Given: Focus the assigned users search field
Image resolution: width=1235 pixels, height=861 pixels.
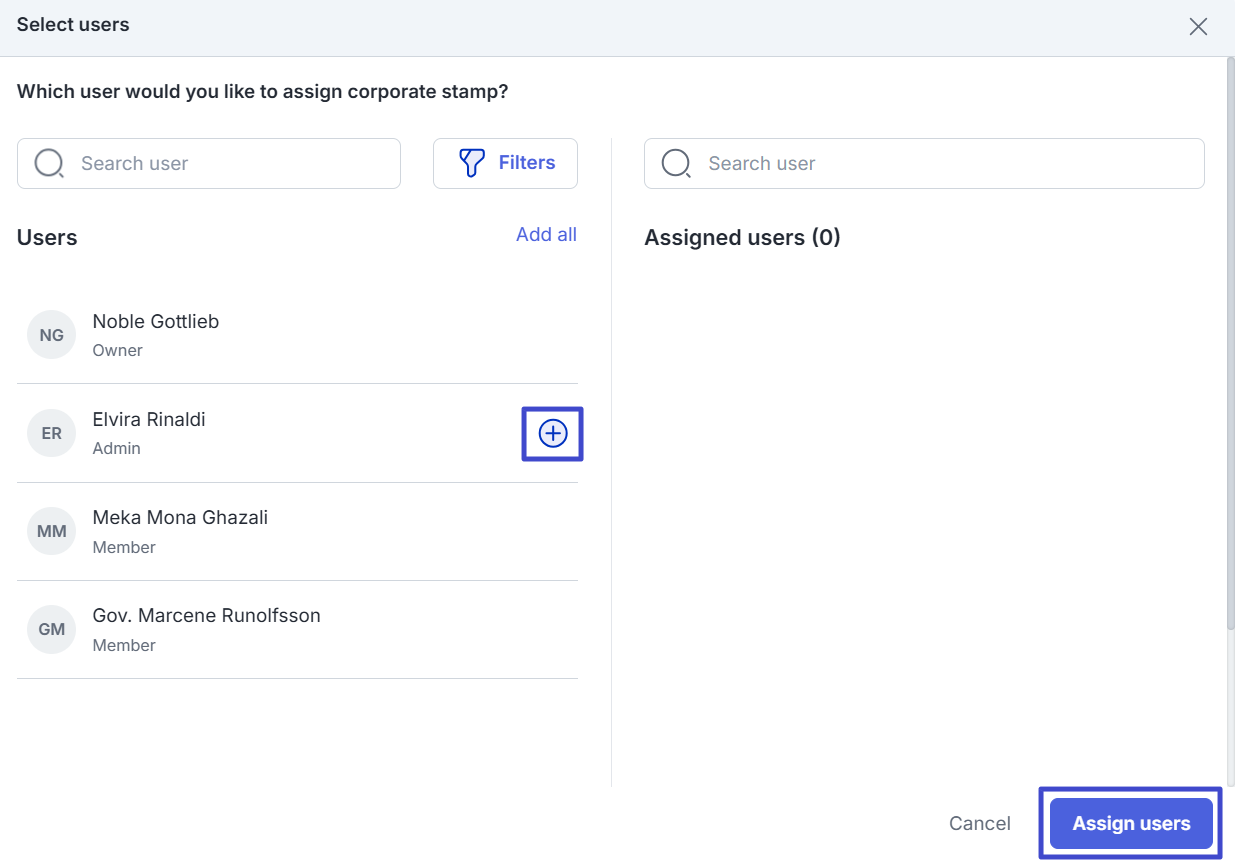Looking at the screenshot, I should coord(940,163).
